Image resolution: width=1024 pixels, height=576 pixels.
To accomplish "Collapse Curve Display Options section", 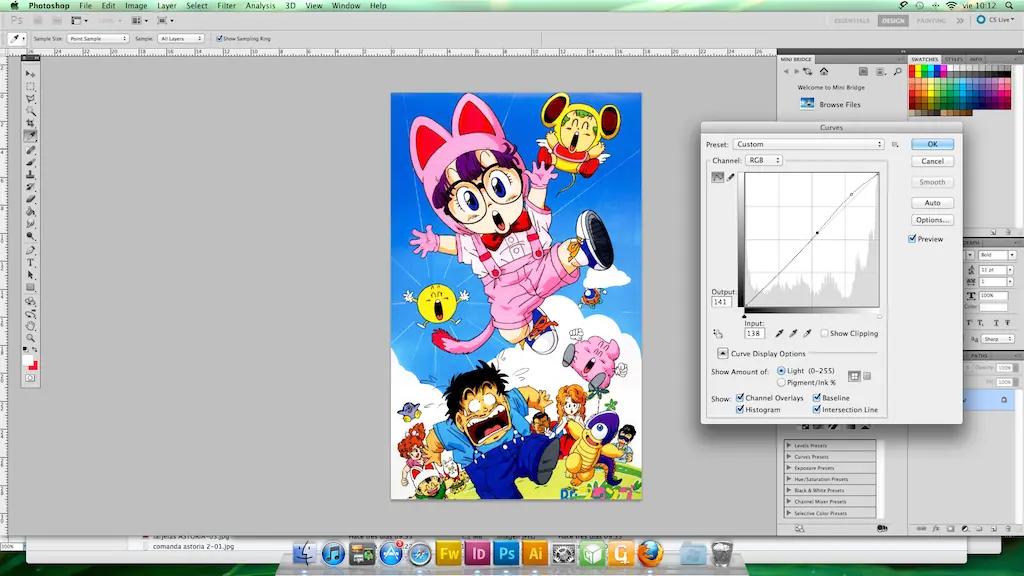I will (722, 353).
